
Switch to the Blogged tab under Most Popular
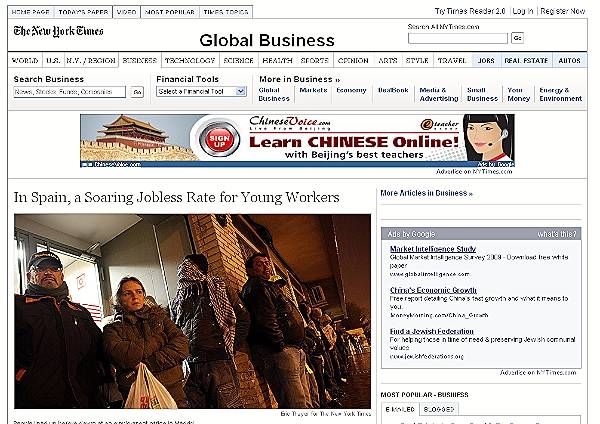pyautogui.click(x=438, y=409)
